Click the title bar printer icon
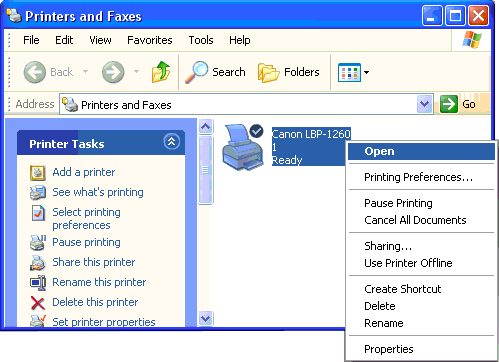The image size is (499, 362). [x=14, y=16]
